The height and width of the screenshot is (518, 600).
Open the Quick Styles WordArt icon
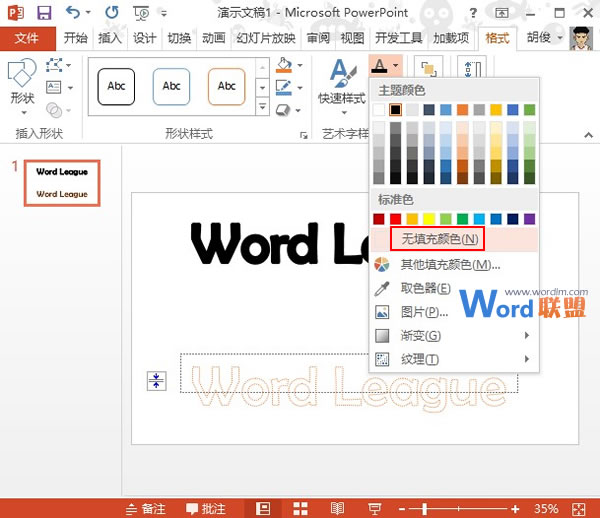[343, 73]
